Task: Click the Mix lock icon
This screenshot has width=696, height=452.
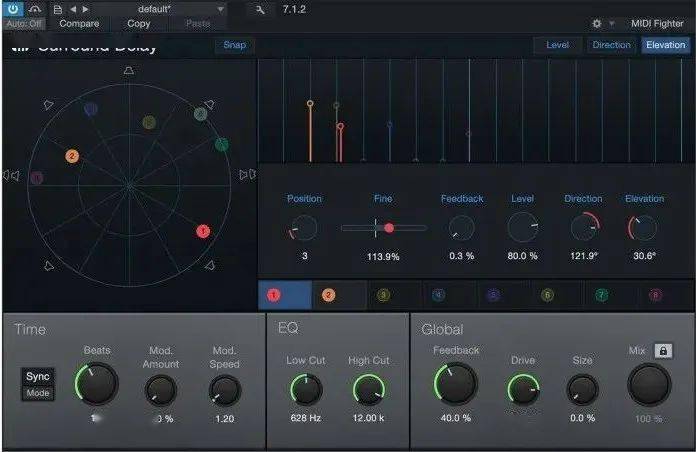Action: [662, 351]
